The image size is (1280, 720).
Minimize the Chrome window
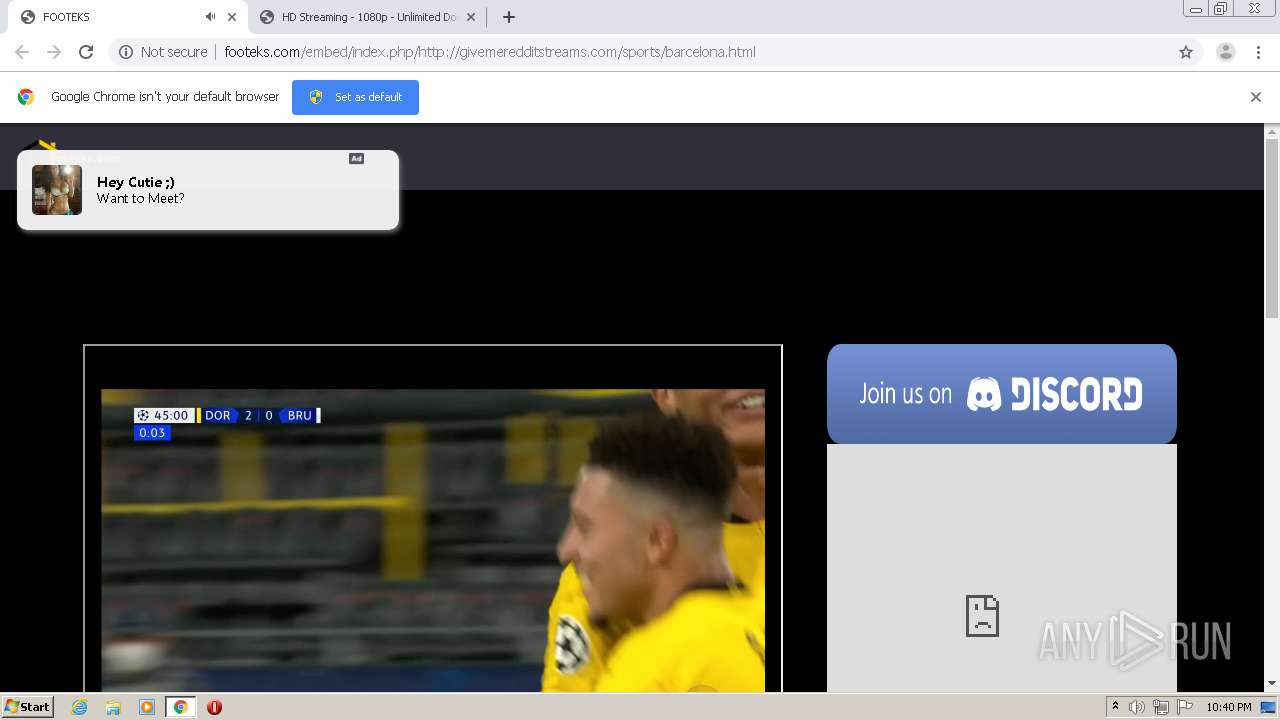[x=1196, y=9]
